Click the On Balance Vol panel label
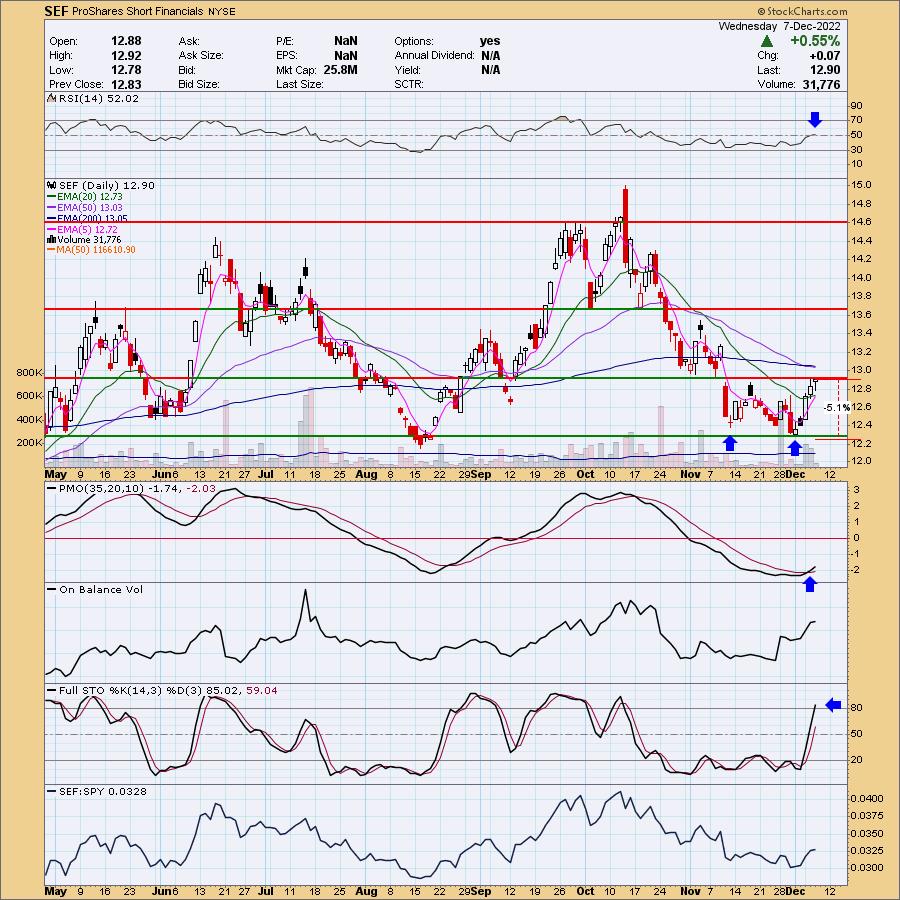Image resolution: width=900 pixels, height=900 pixels. [101, 589]
